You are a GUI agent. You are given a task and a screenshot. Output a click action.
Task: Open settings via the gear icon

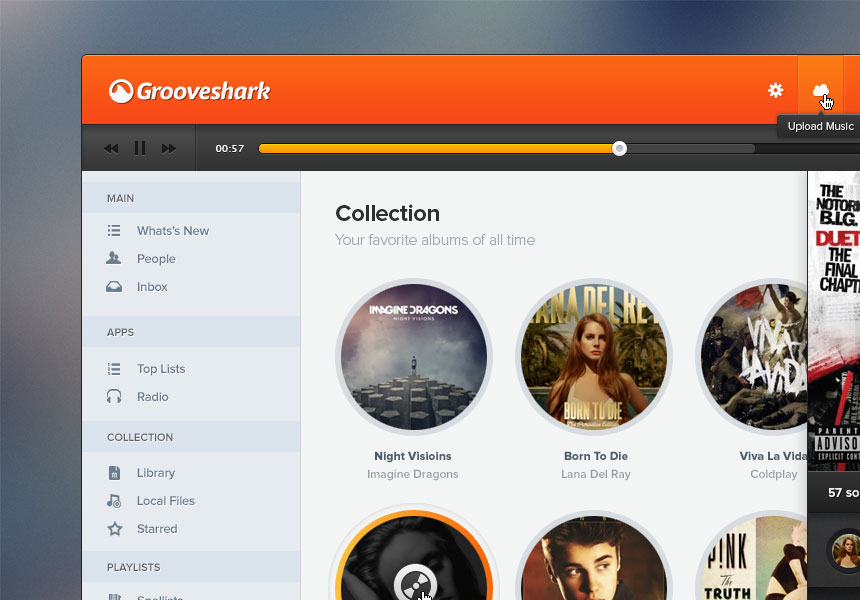[x=775, y=90]
